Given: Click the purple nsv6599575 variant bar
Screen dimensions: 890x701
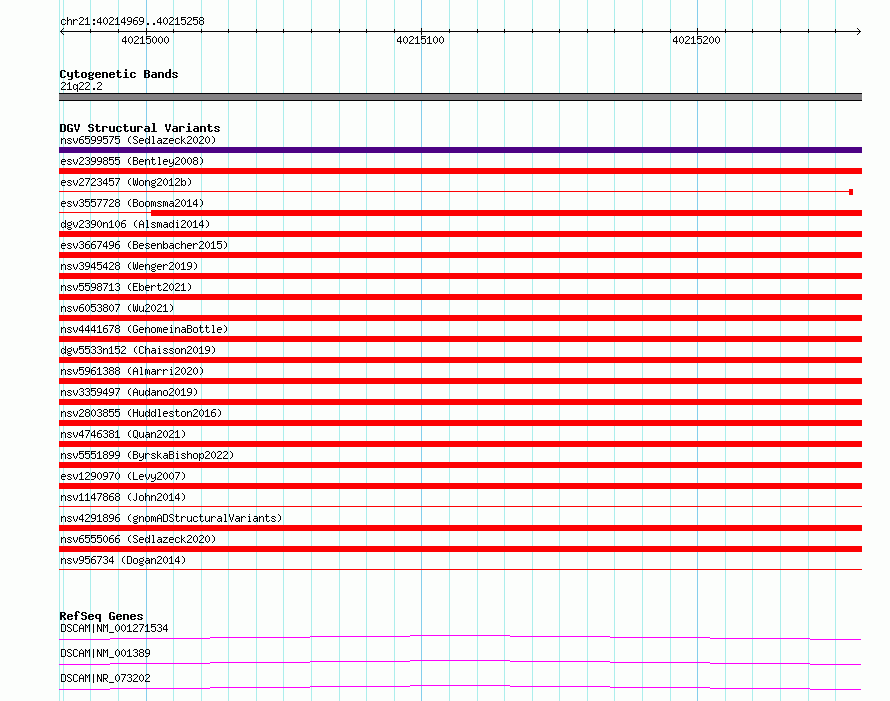Looking at the screenshot, I should coord(460,150).
